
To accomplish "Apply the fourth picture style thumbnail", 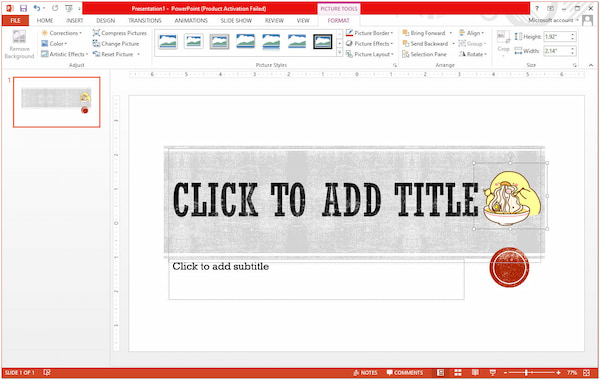I will 246,41.
